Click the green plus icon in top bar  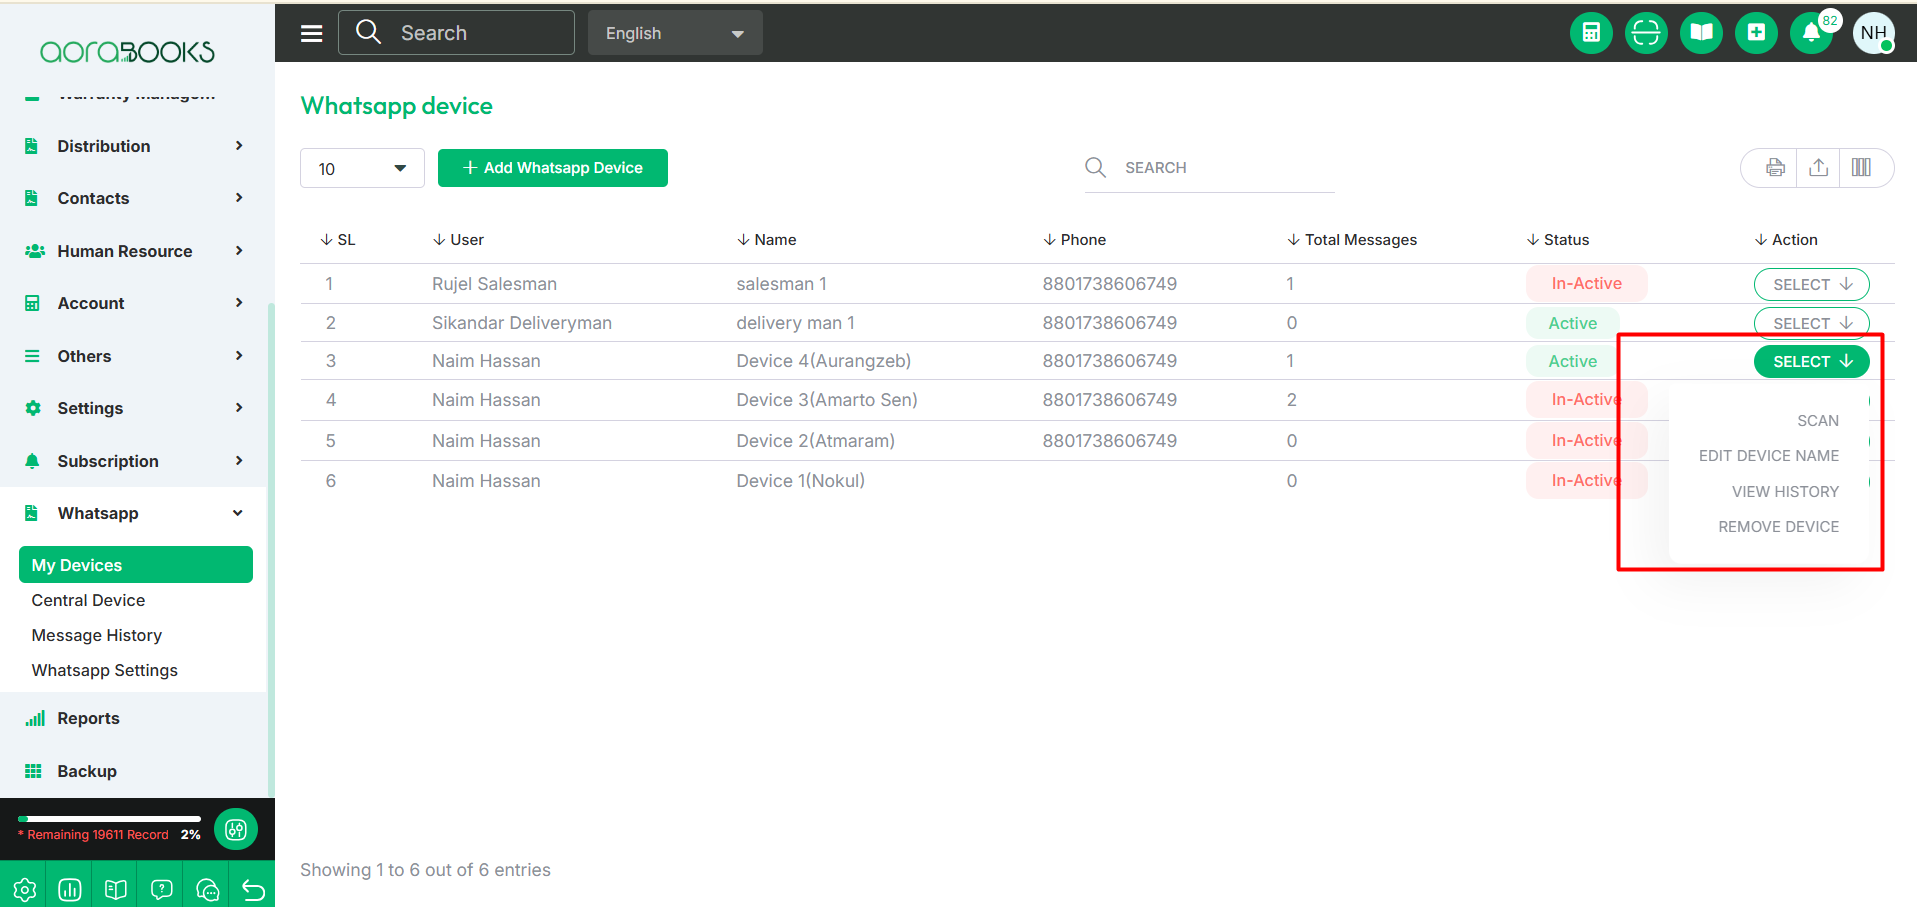coord(1756,33)
